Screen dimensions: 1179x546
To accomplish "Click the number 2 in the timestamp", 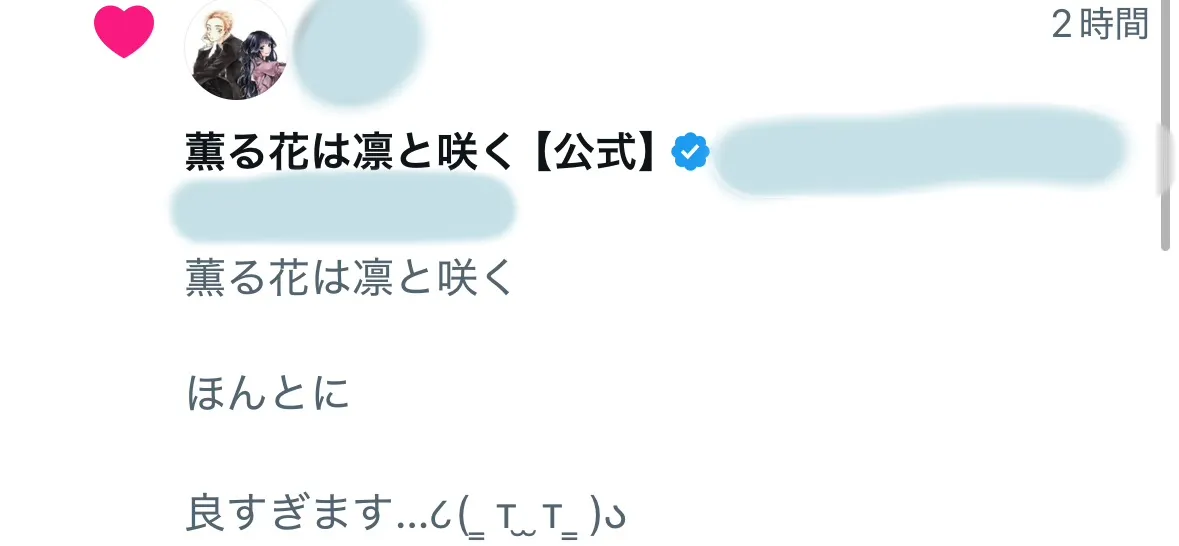I will [1062, 25].
